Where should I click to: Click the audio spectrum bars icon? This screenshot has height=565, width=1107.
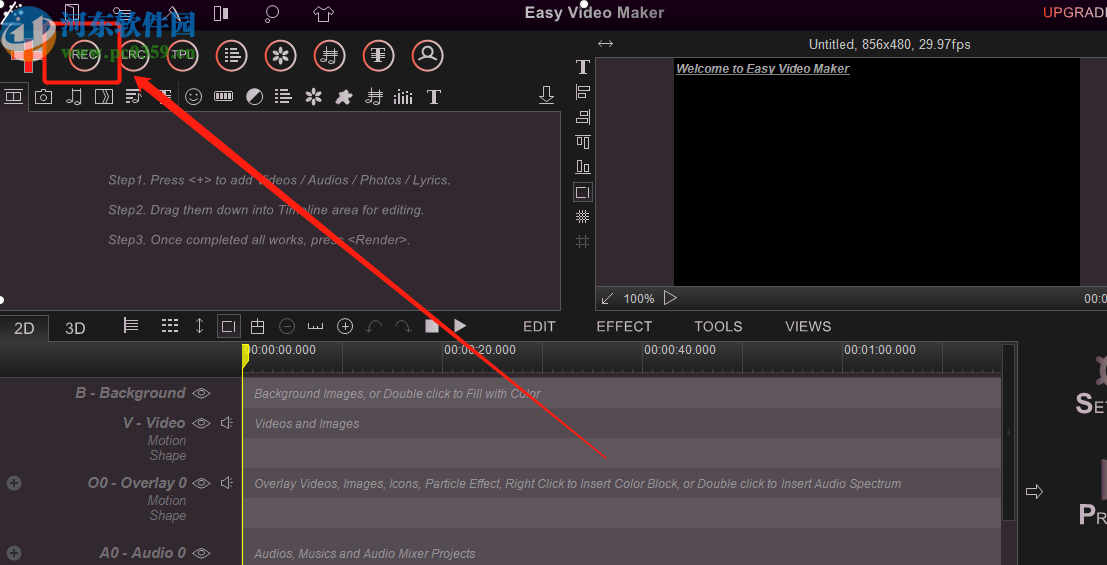[x=403, y=97]
